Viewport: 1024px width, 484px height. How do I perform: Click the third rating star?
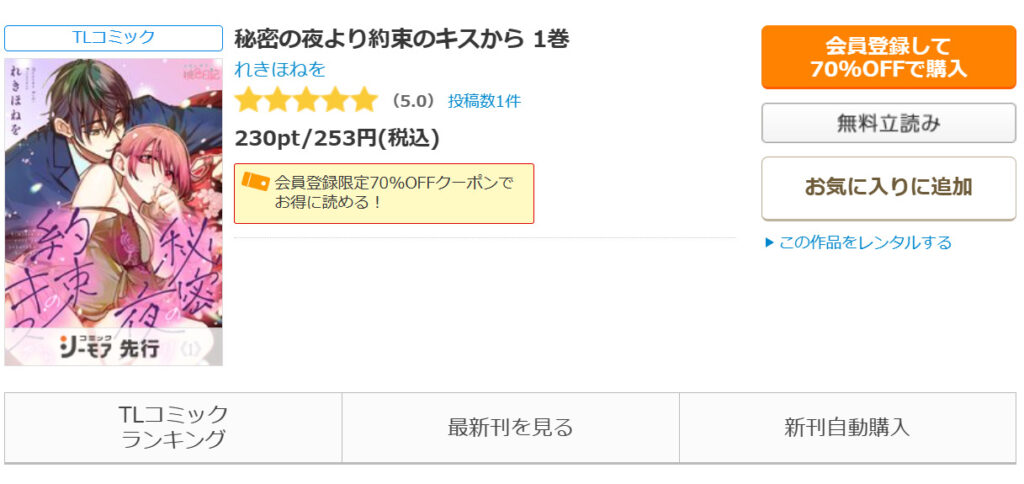click(306, 101)
